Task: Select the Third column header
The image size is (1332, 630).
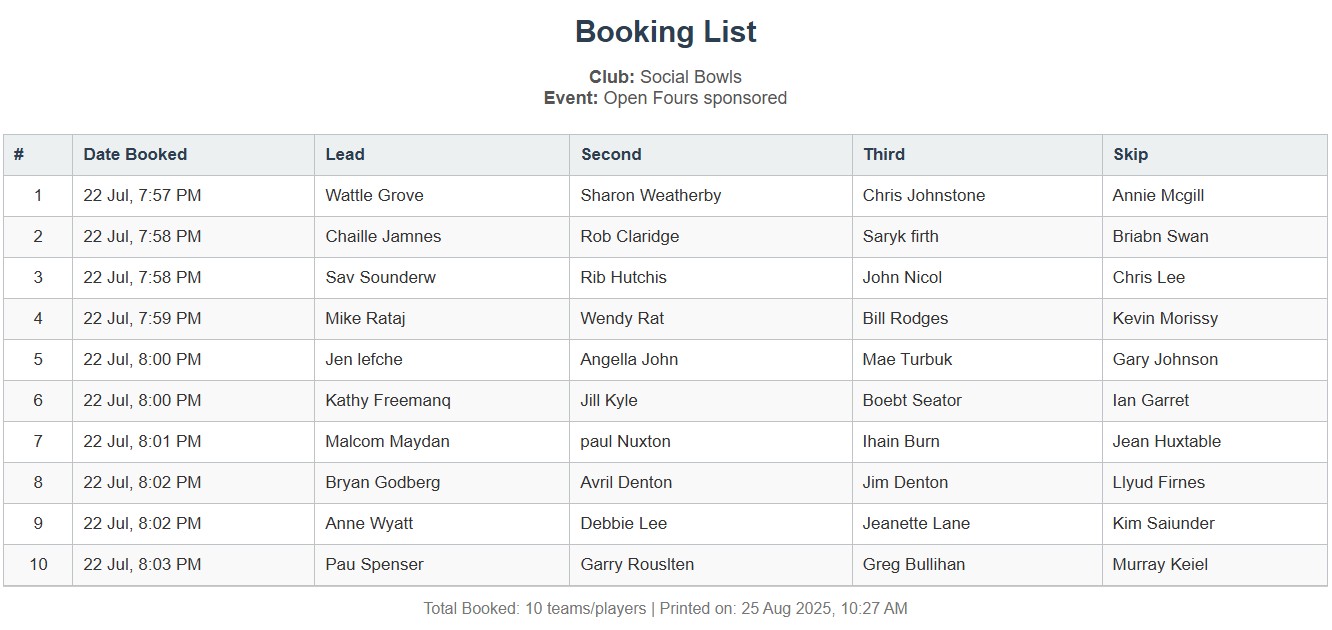Action: 884,154
